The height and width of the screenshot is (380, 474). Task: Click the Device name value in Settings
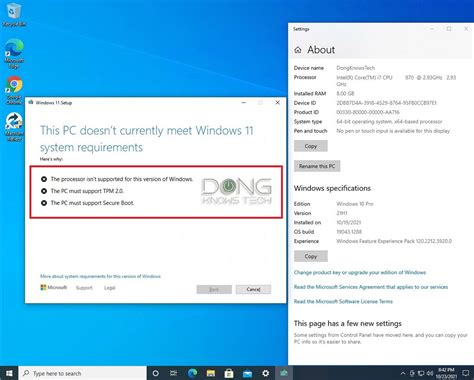355,68
